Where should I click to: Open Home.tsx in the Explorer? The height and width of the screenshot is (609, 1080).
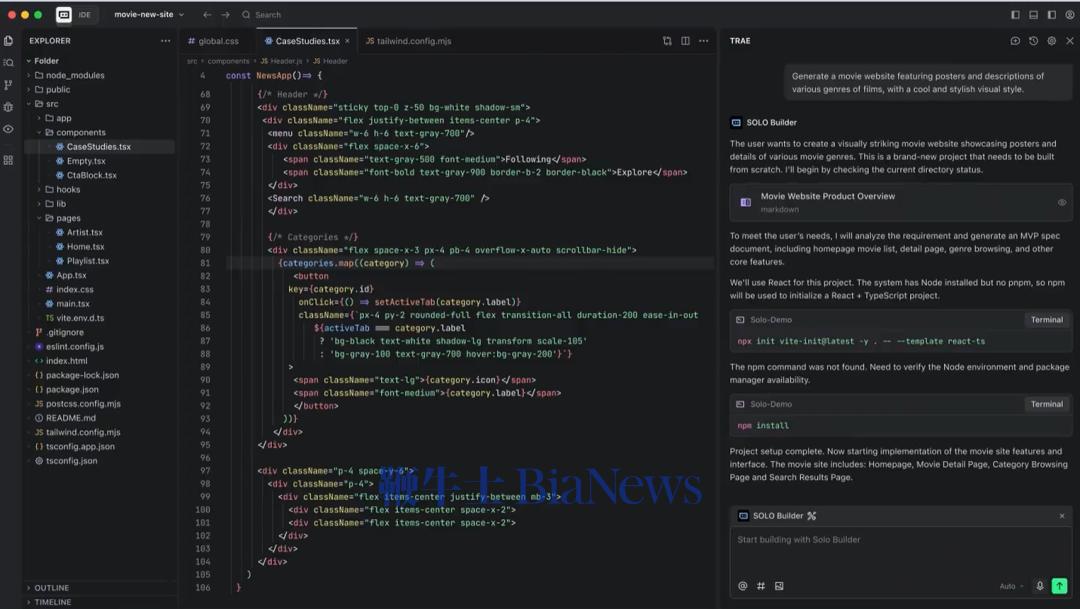pyautogui.click(x=85, y=247)
